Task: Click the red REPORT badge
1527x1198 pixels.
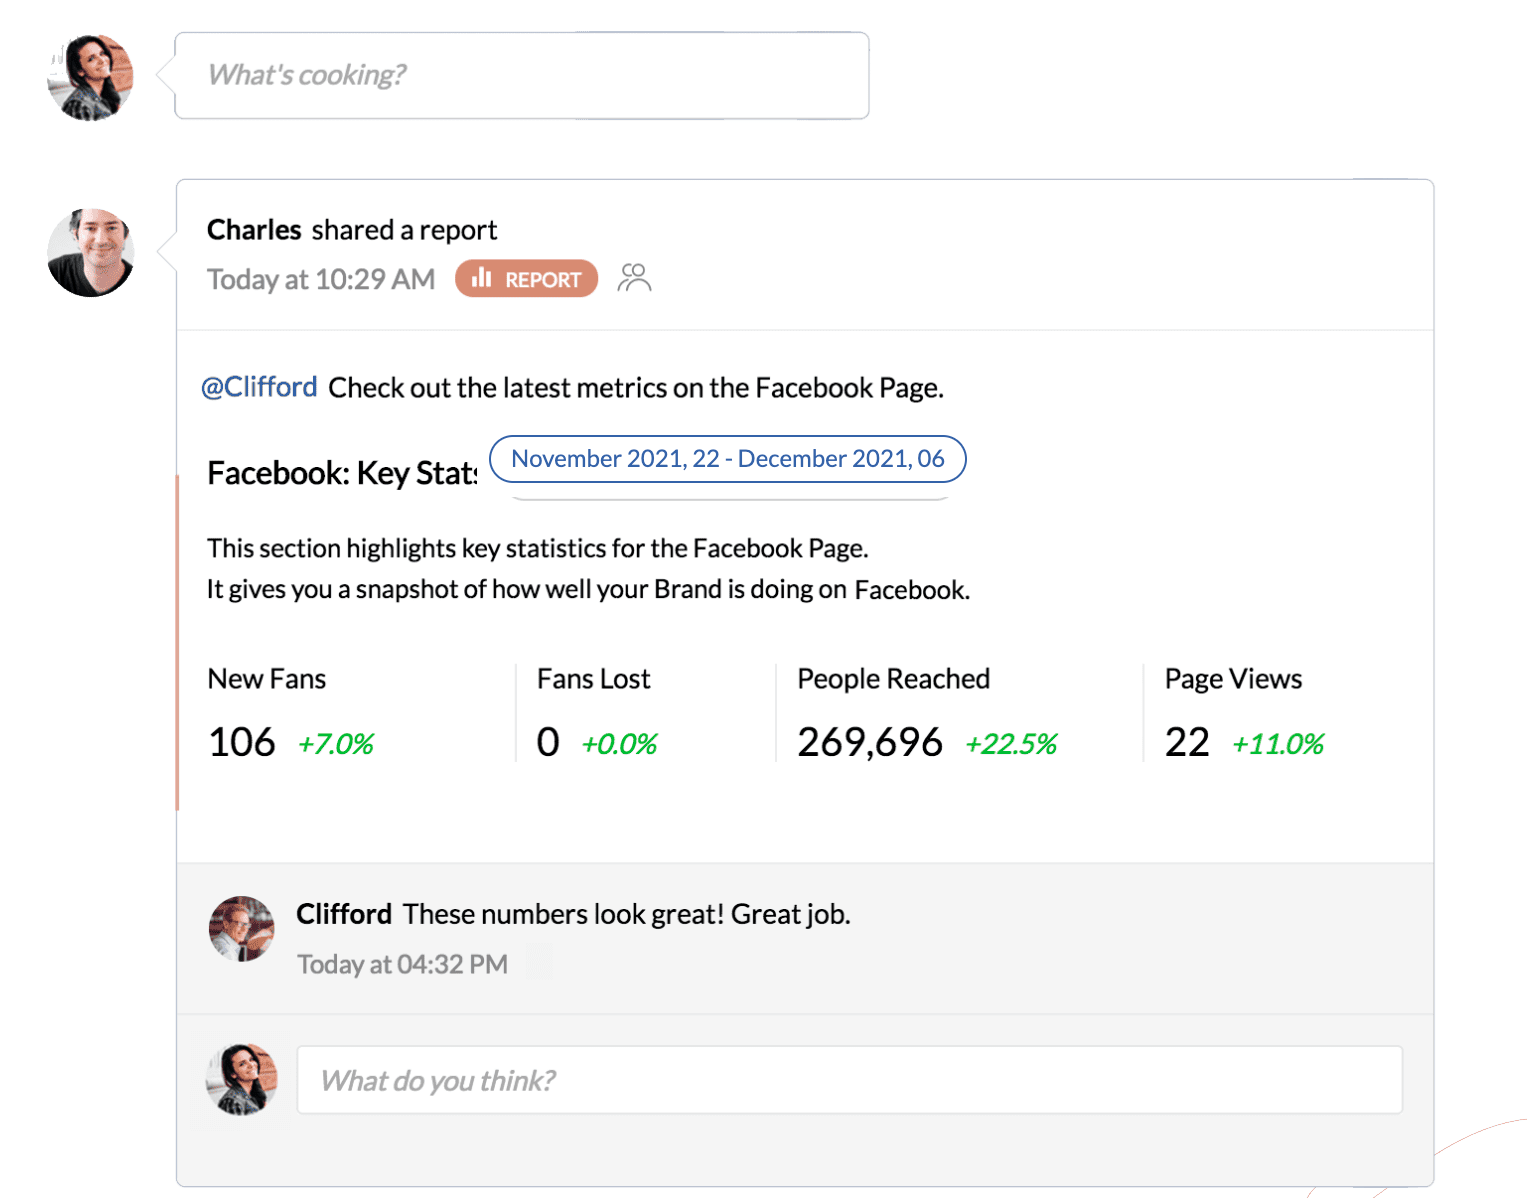Action: tap(526, 279)
